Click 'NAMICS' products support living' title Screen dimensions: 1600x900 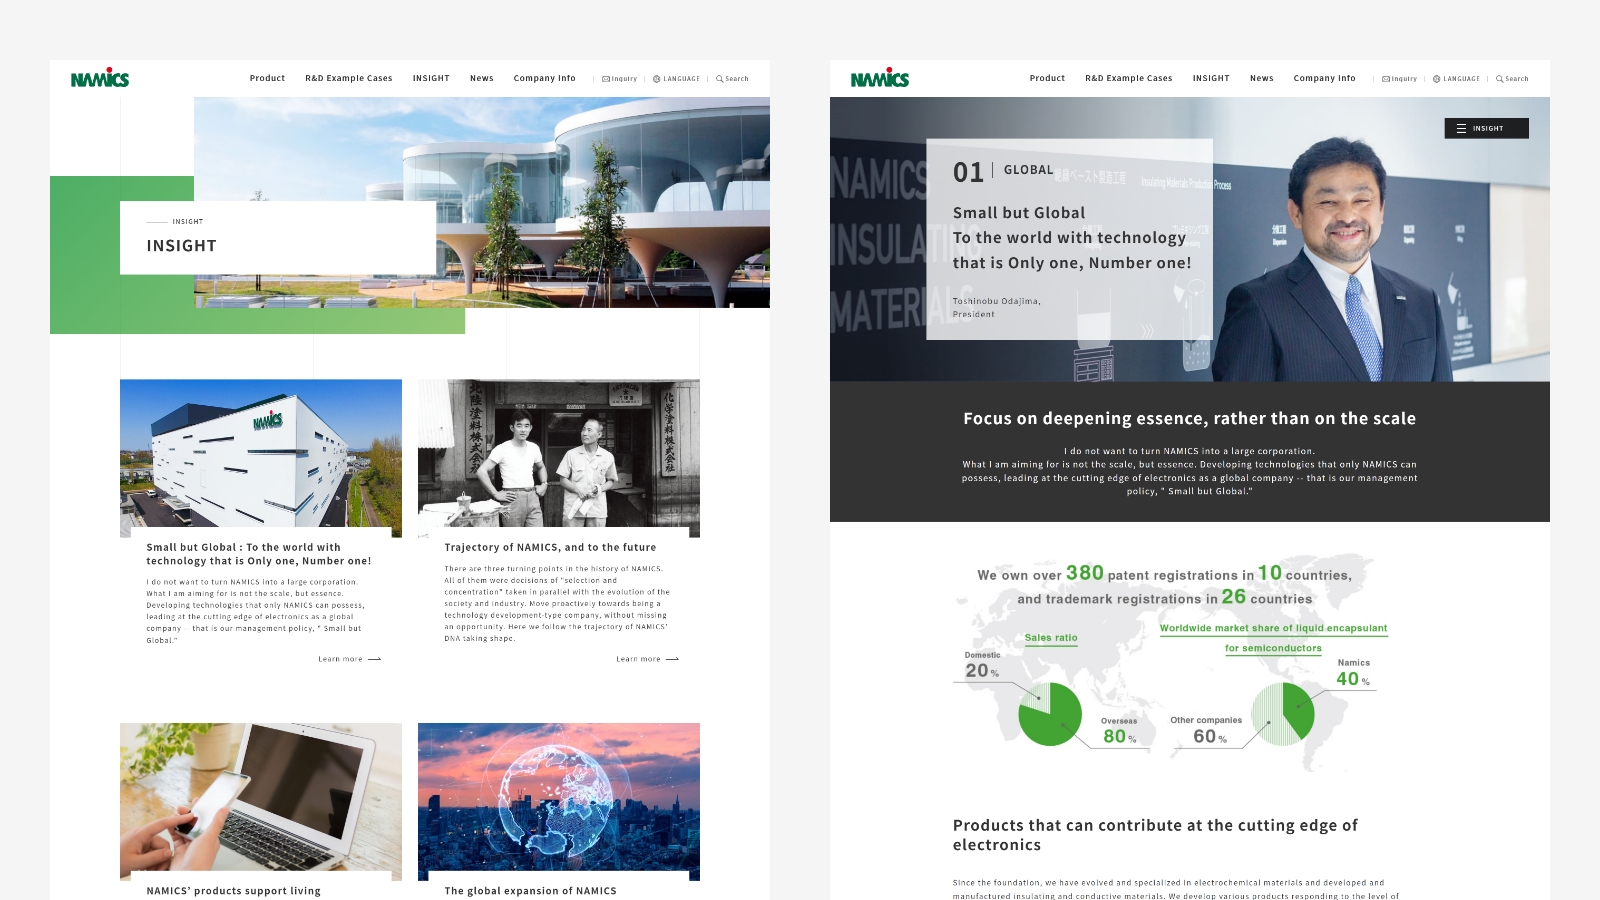click(234, 891)
